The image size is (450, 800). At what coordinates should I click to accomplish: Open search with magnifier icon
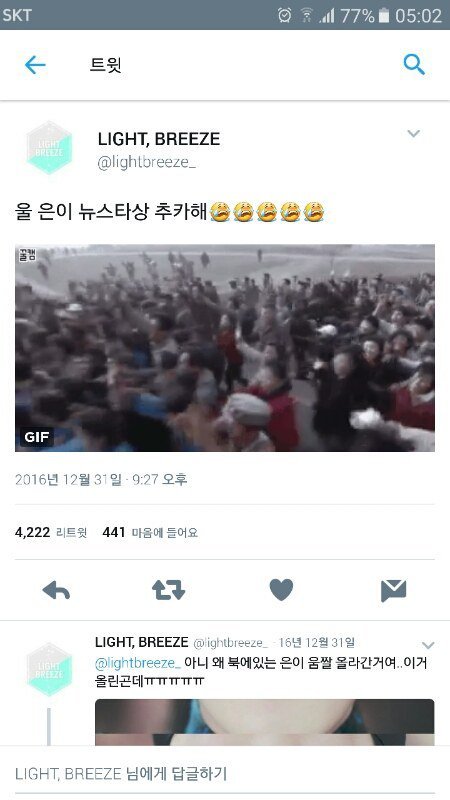[414, 65]
